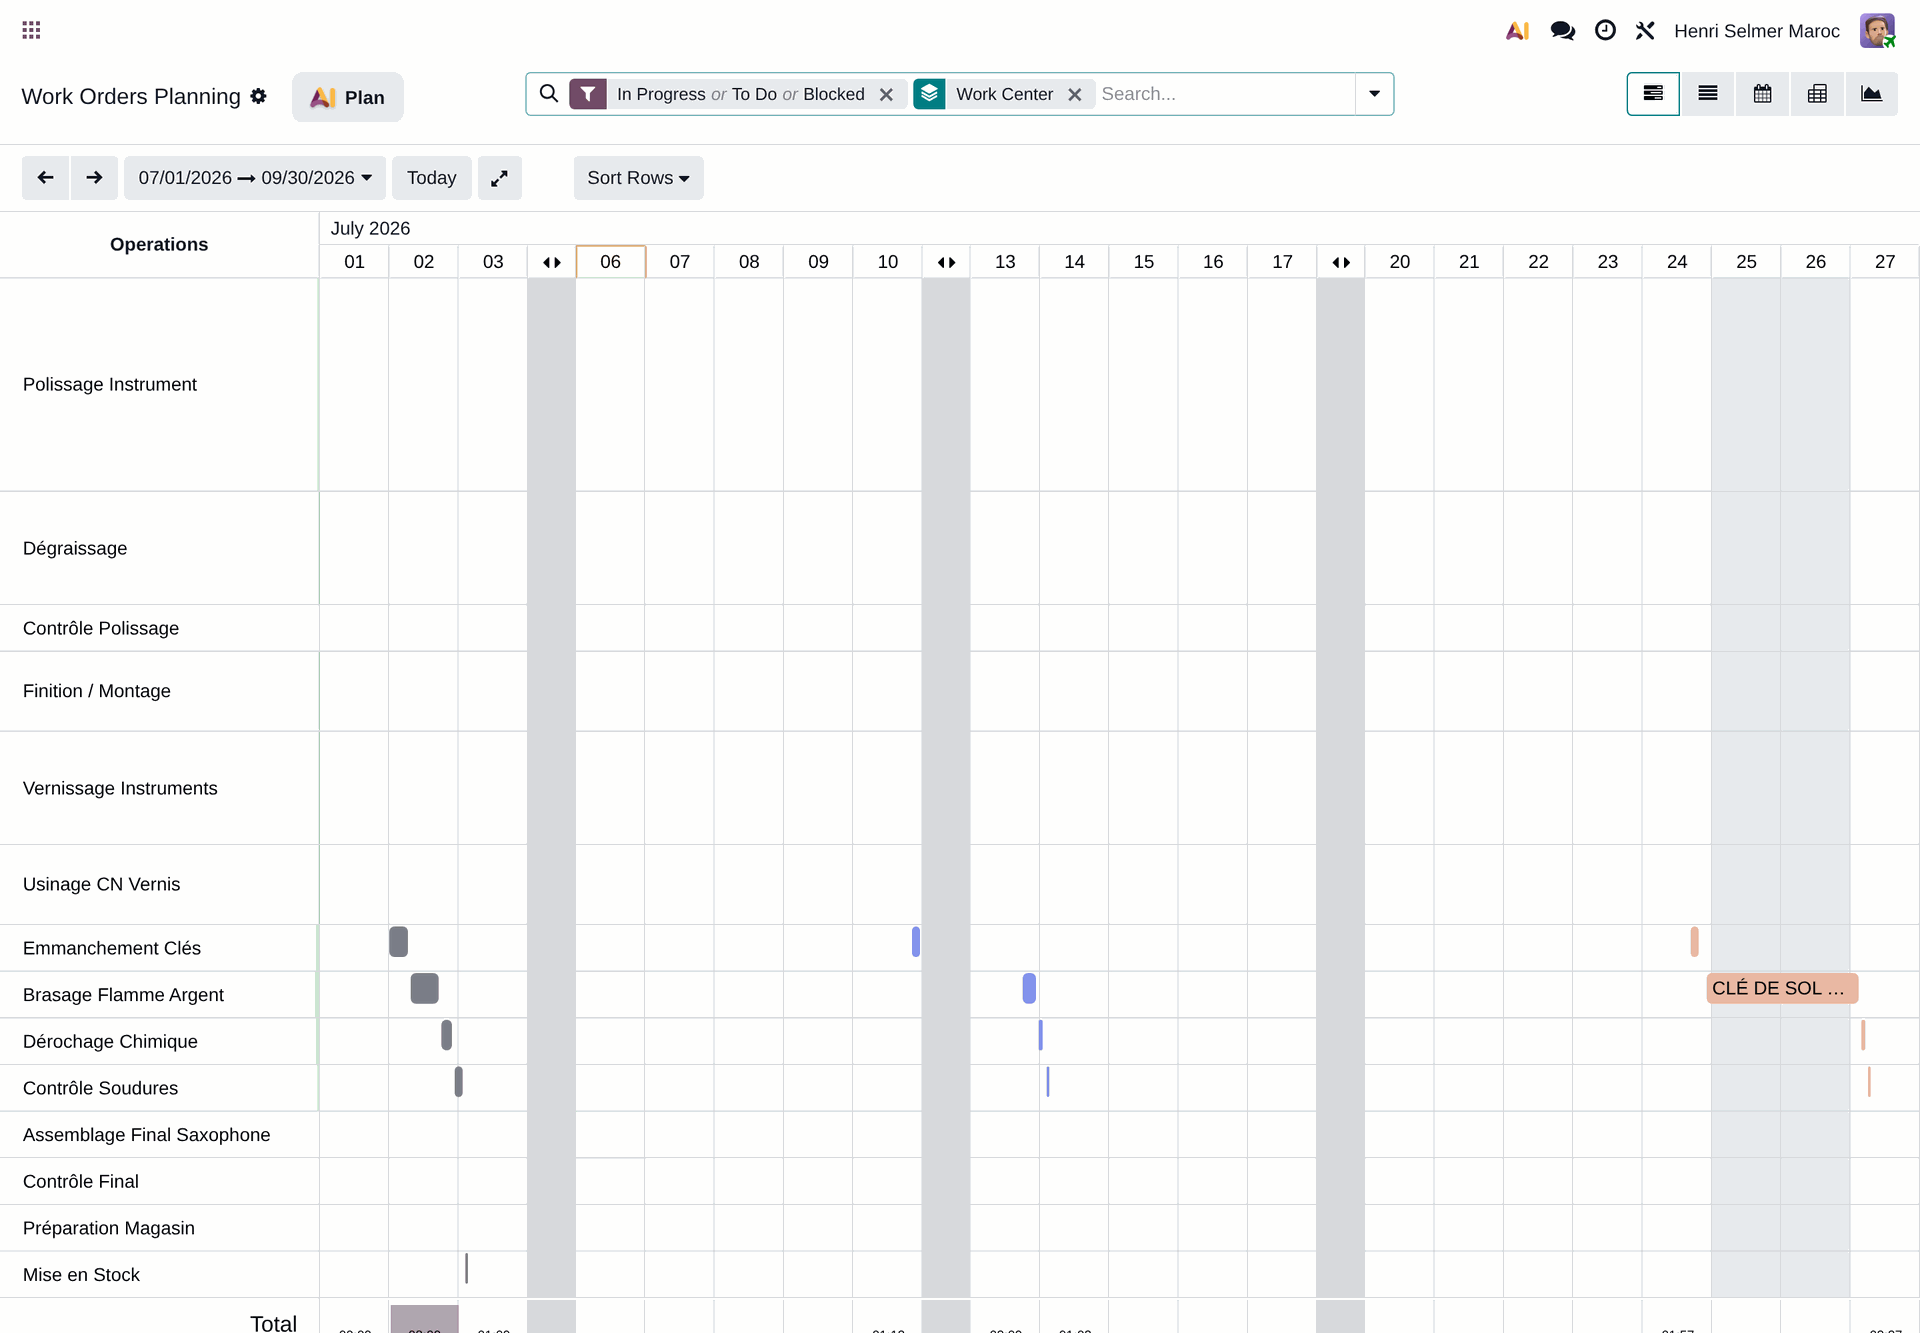Open the CLÉ DE SOL work order pill
Image resolution: width=1920 pixels, height=1333 pixels.
click(x=1782, y=988)
